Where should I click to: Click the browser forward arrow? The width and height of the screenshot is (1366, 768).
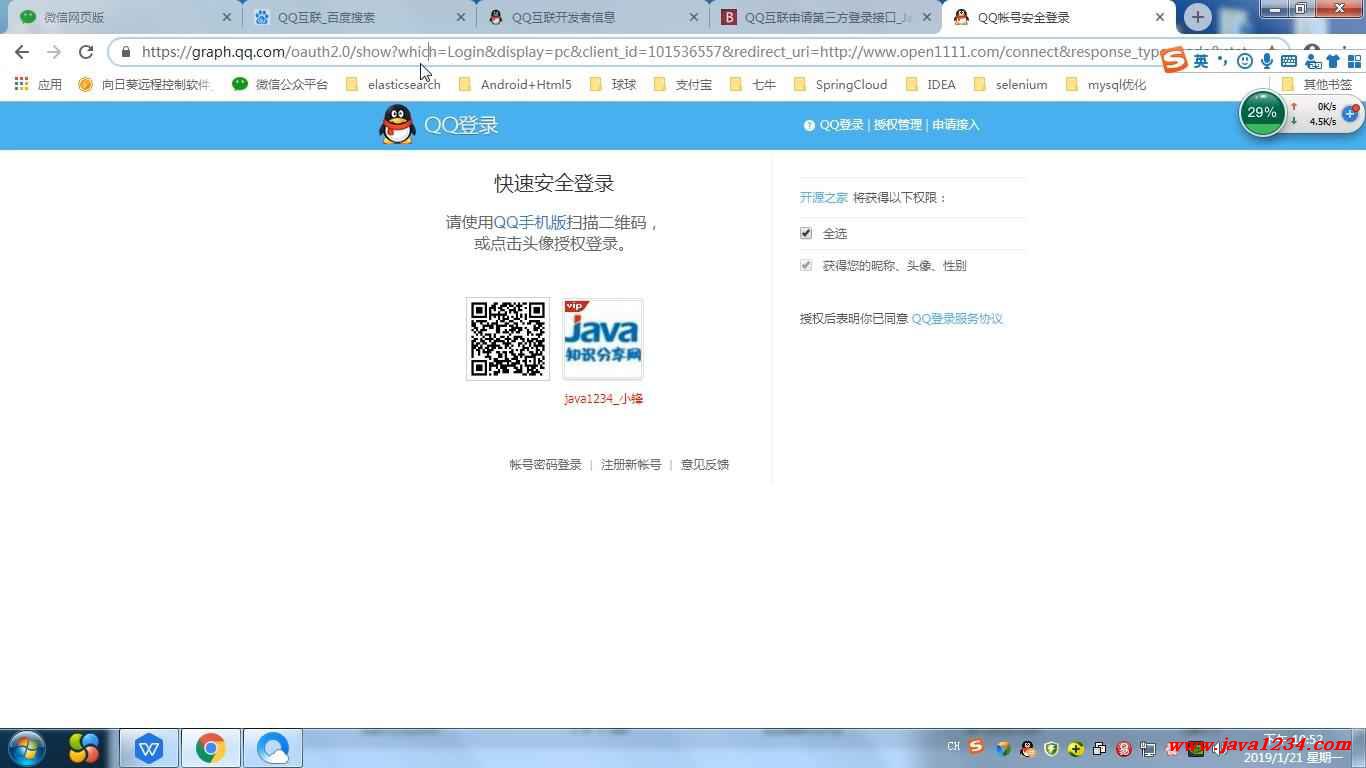click(x=54, y=52)
